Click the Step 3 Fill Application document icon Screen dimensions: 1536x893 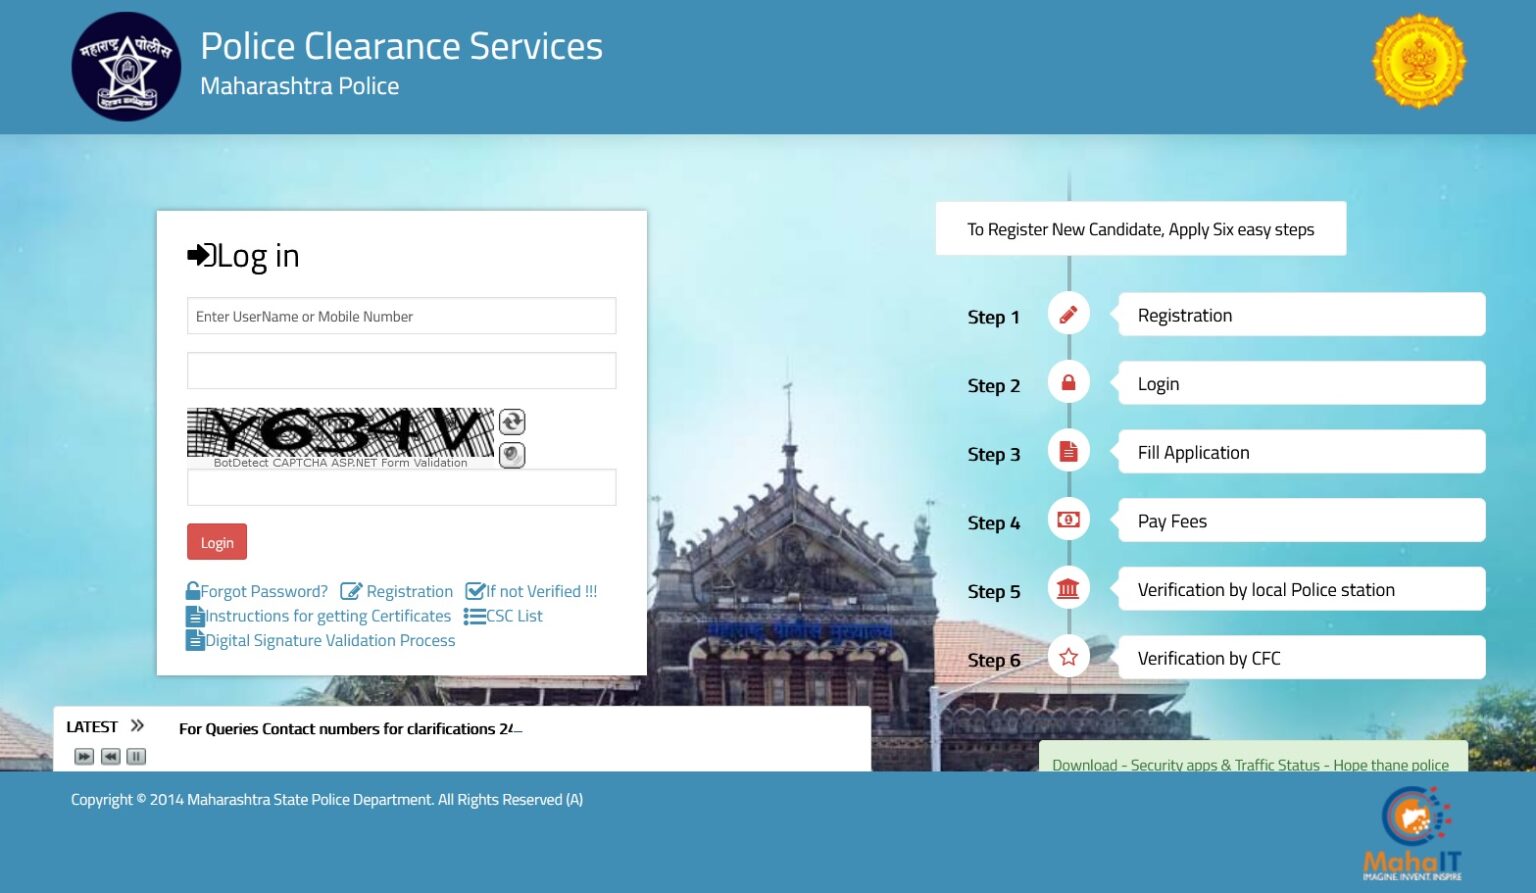pos(1067,450)
